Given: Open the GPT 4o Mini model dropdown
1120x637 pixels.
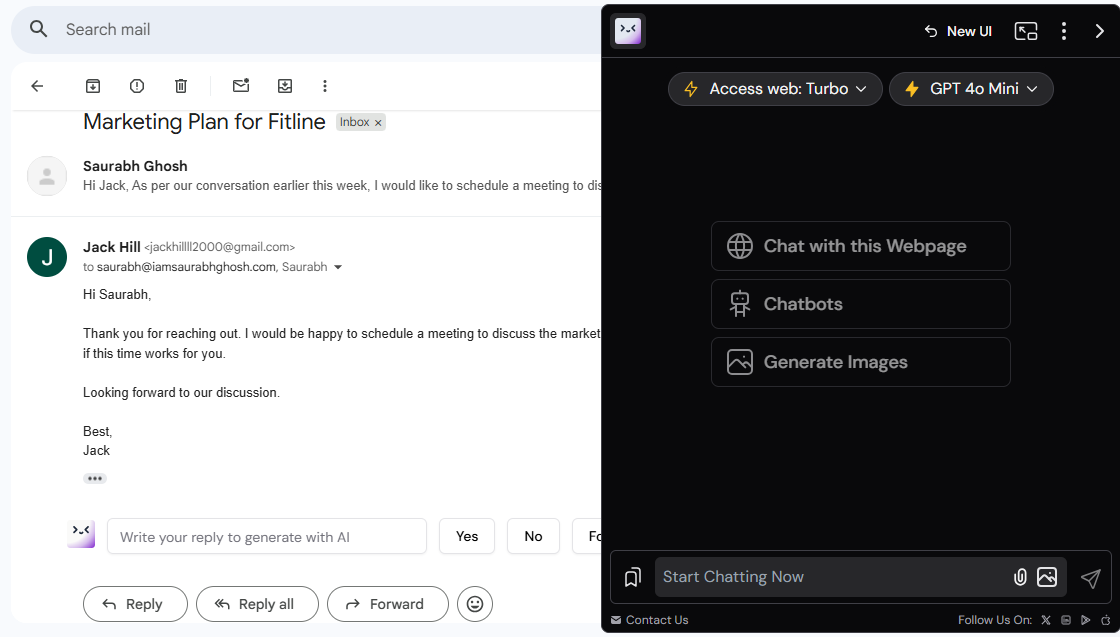Looking at the screenshot, I should pyautogui.click(x=971, y=89).
